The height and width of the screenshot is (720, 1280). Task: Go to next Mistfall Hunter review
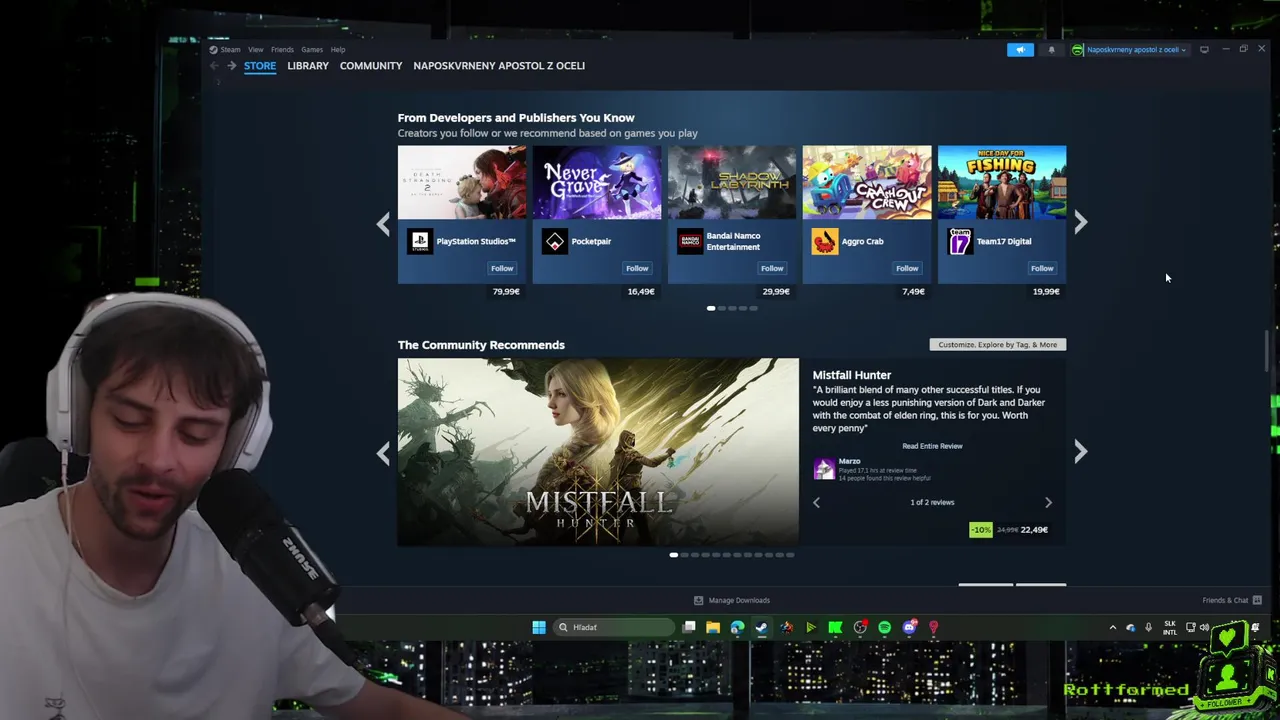pos(1048,502)
